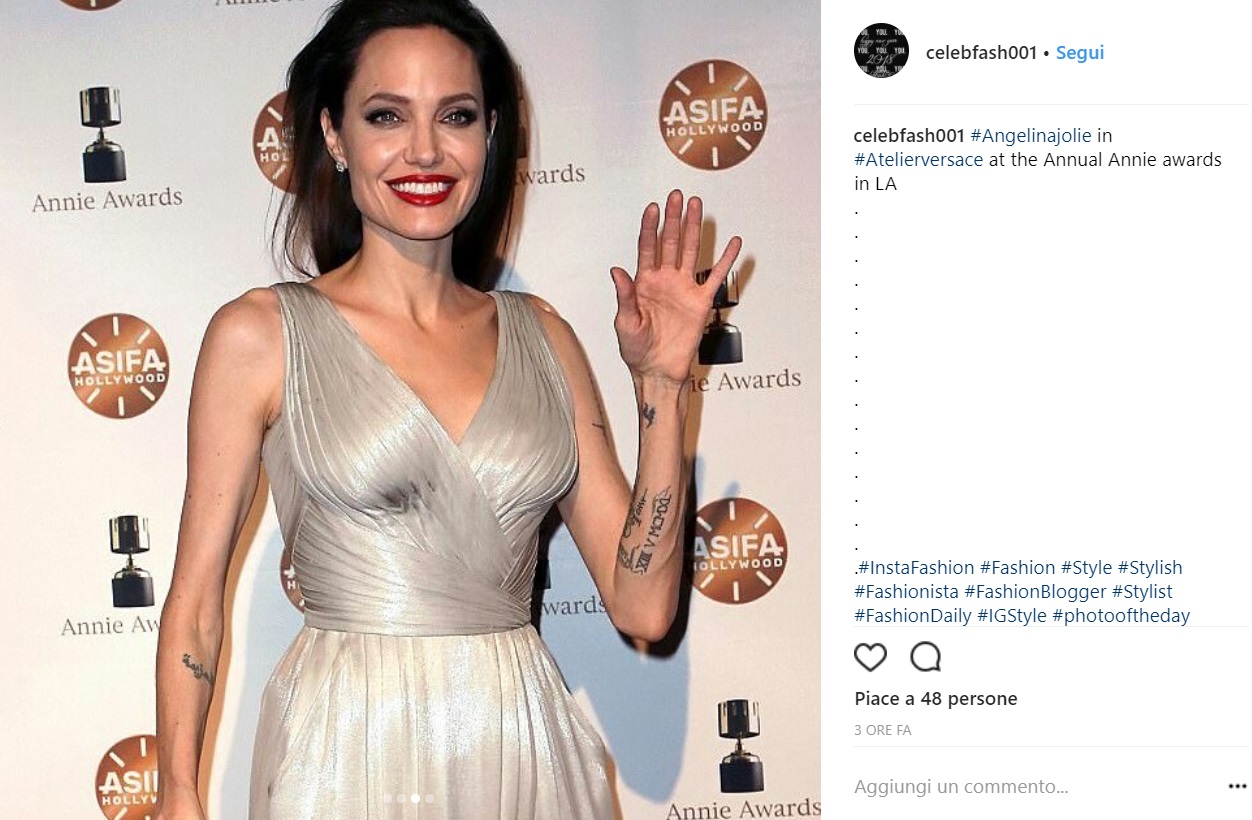Open the #IGStyle hashtag
This screenshot has height=820, width=1252.
pyautogui.click(x=1012, y=616)
